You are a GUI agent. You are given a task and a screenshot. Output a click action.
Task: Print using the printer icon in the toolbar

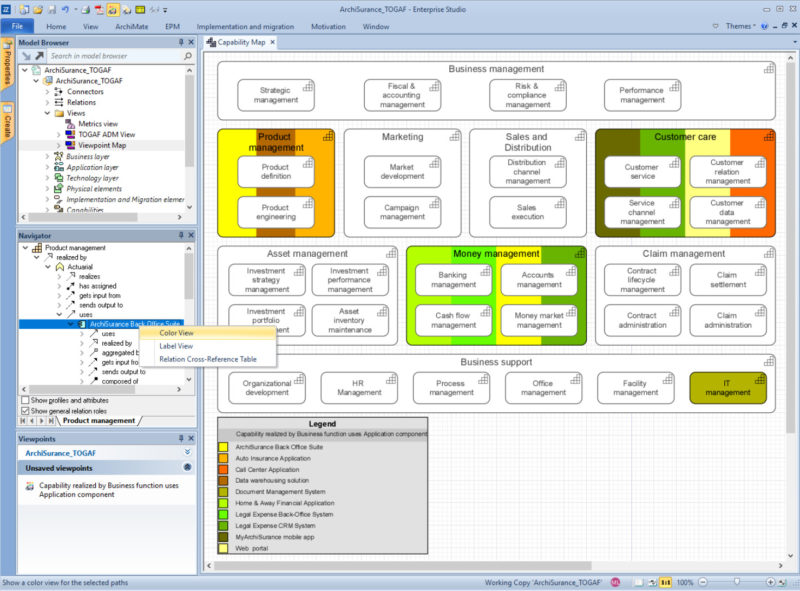click(86, 10)
